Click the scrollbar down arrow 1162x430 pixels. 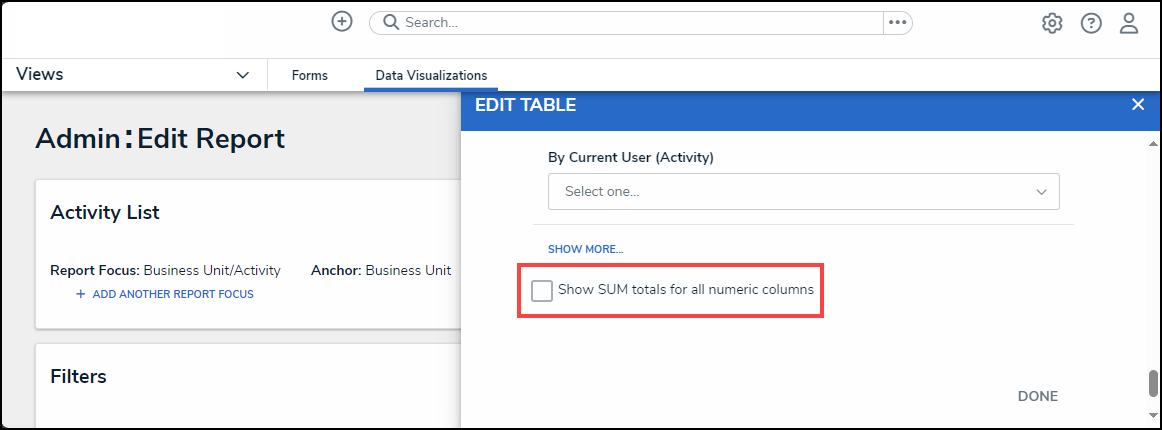[x=1153, y=414]
